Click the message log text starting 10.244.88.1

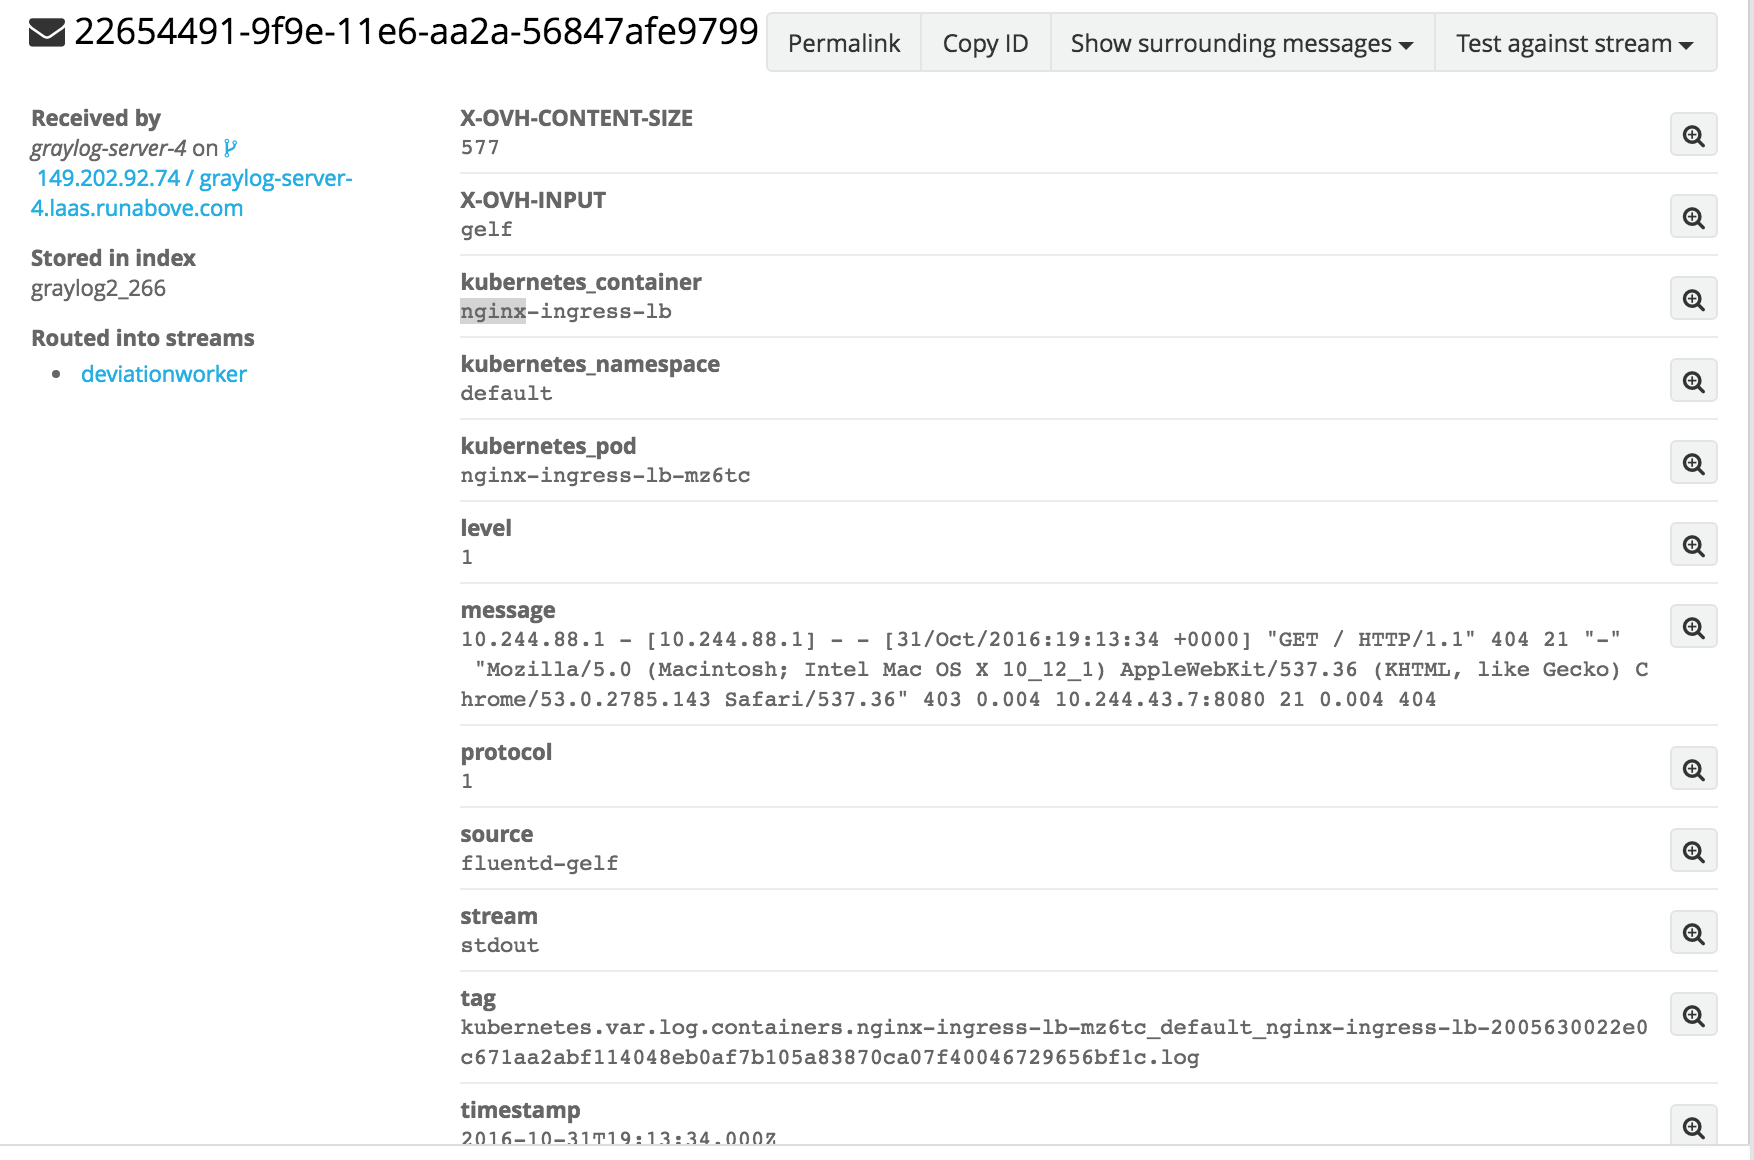pyautogui.click(x=1054, y=670)
